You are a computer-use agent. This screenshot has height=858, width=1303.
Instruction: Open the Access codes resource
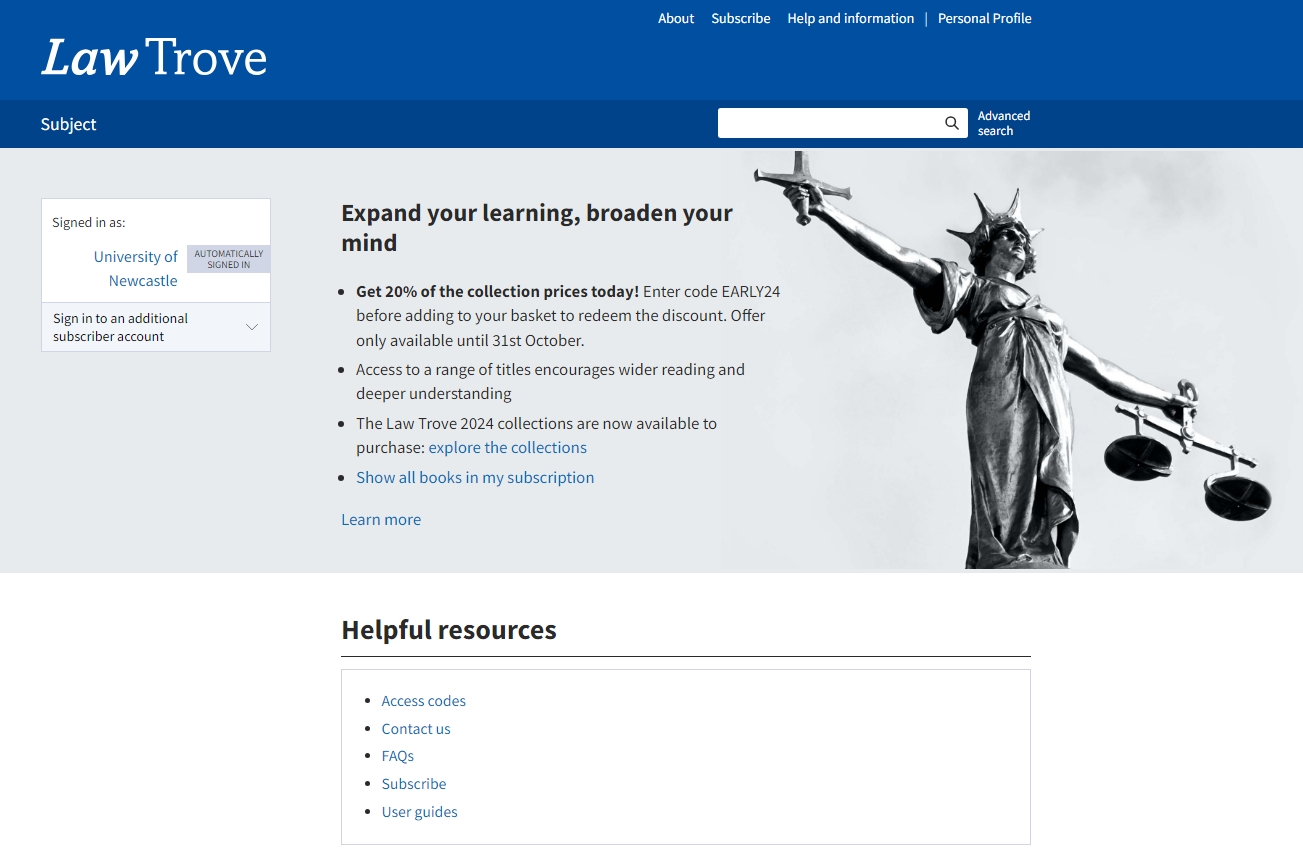423,700
